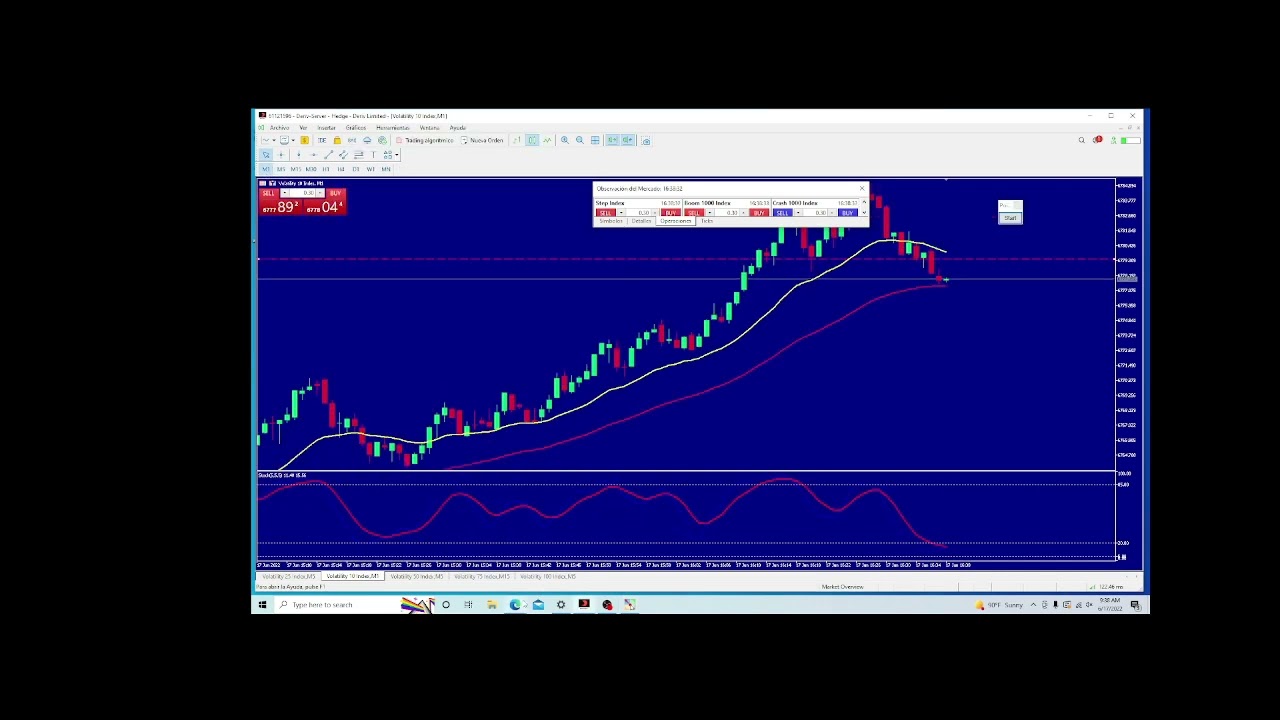Click the IDE editor icon
This screenshot has width=1280, height=720.
pyautogui.click(x=322, y=141)
